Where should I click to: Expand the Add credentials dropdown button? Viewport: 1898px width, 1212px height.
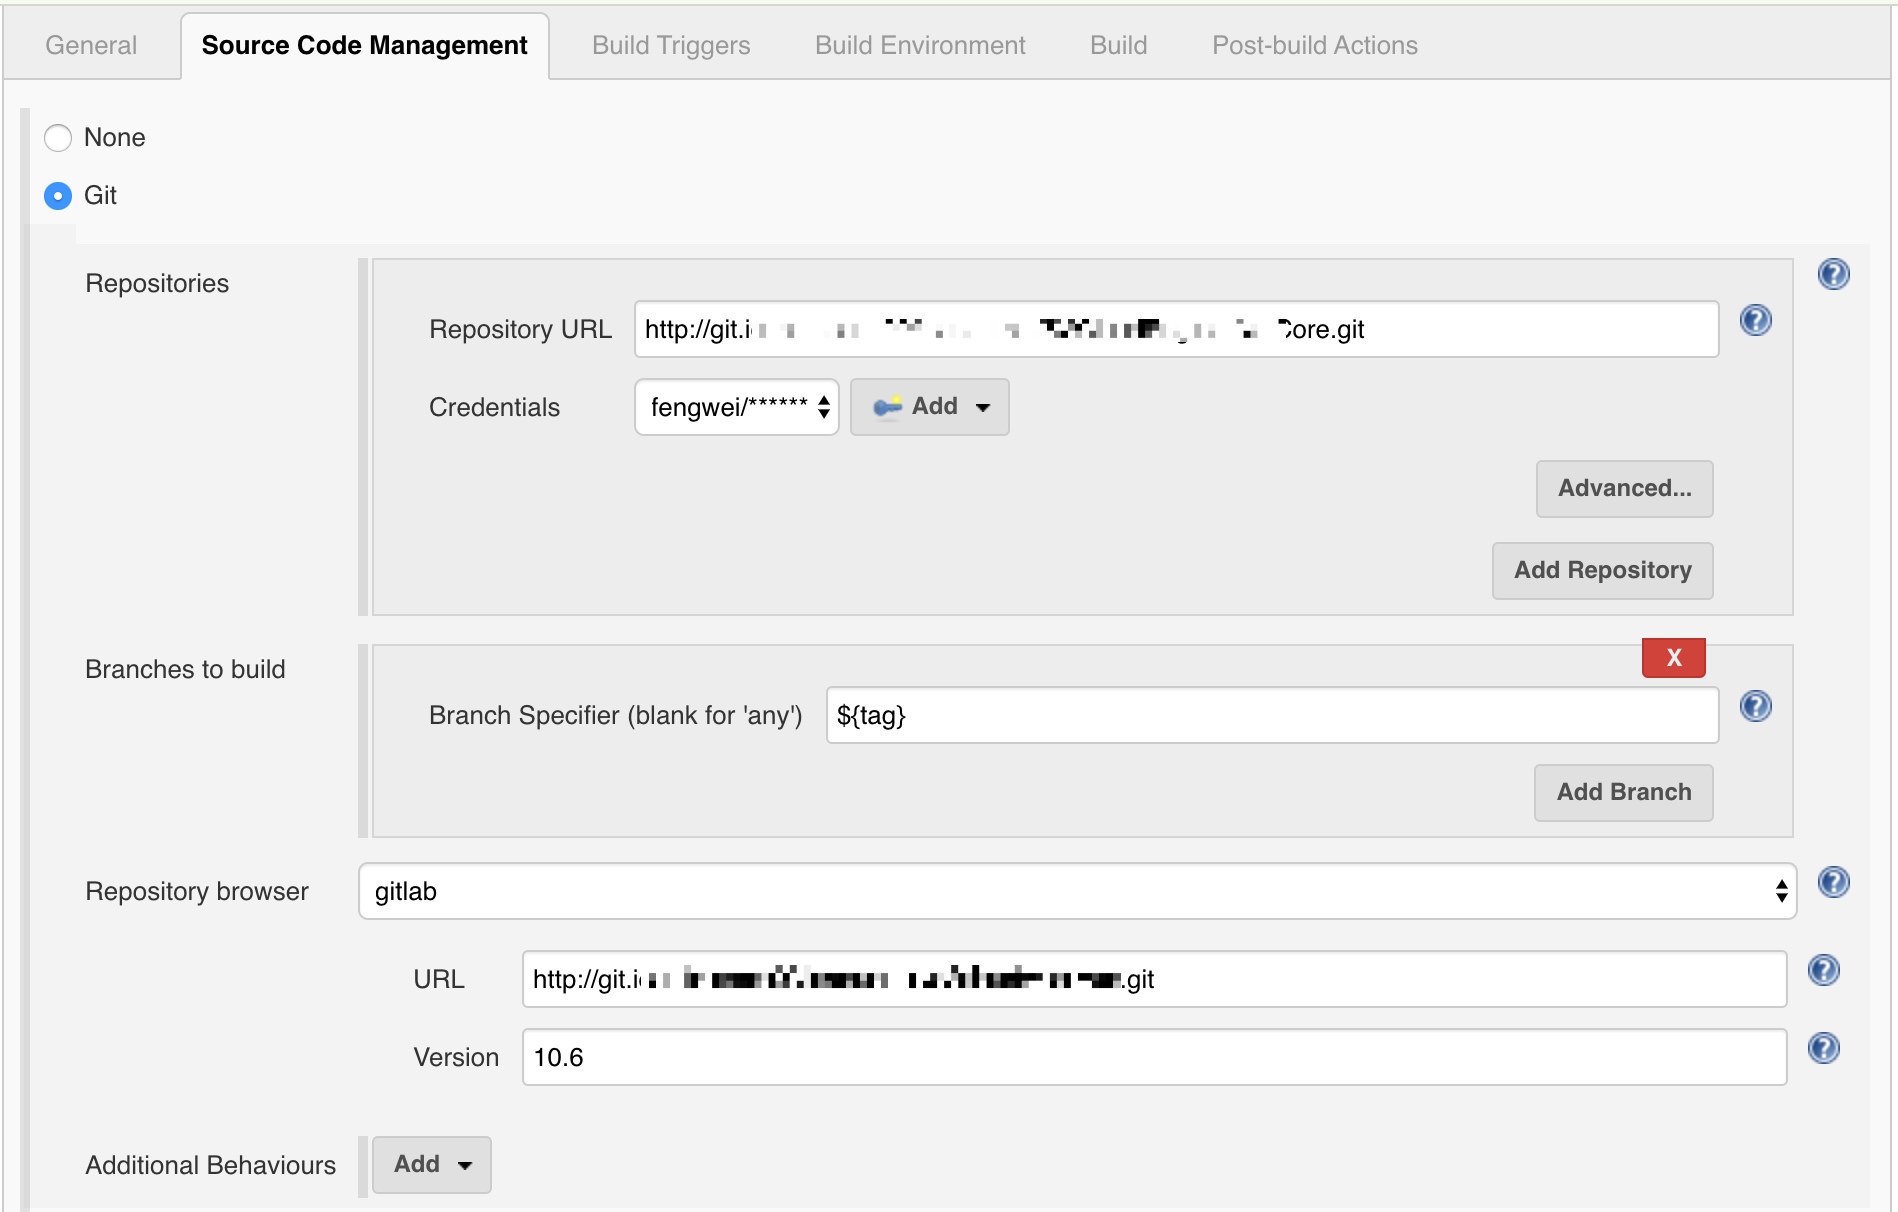(x=929, y=407)
